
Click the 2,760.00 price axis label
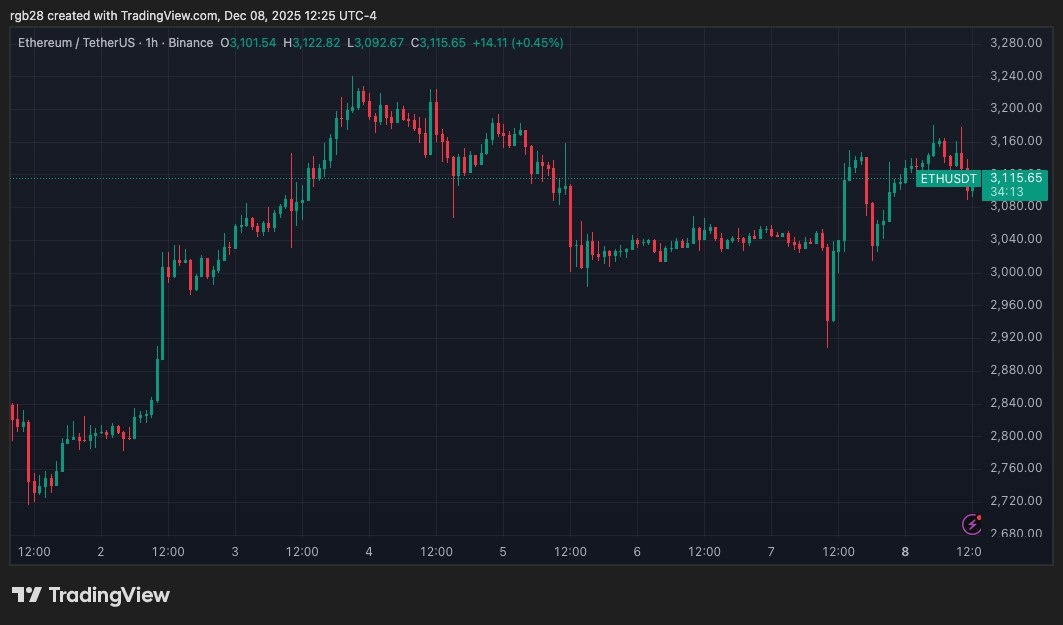[1016, 468]
